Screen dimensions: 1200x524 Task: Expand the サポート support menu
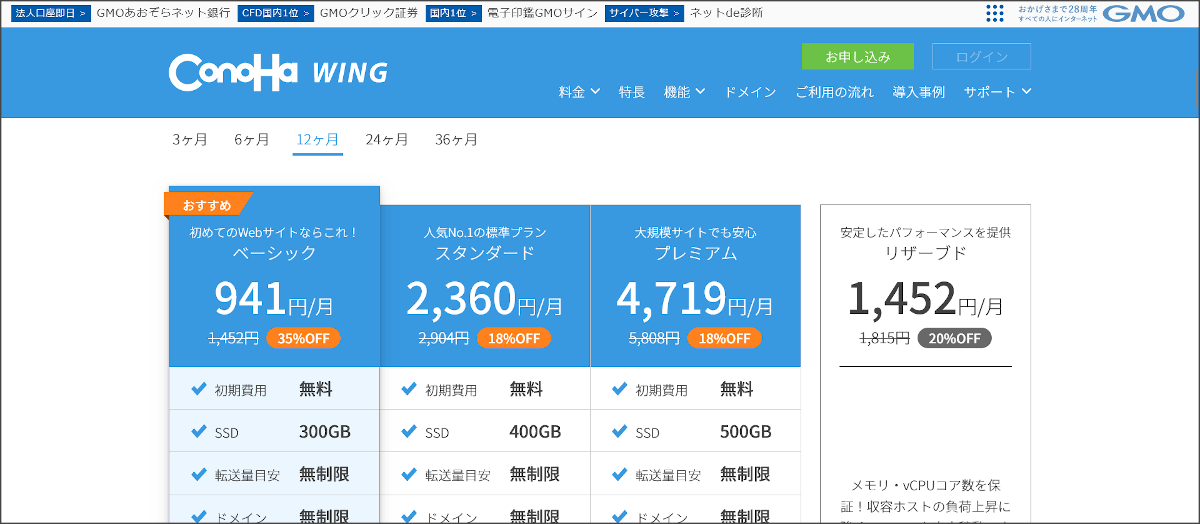coord(997,92)
